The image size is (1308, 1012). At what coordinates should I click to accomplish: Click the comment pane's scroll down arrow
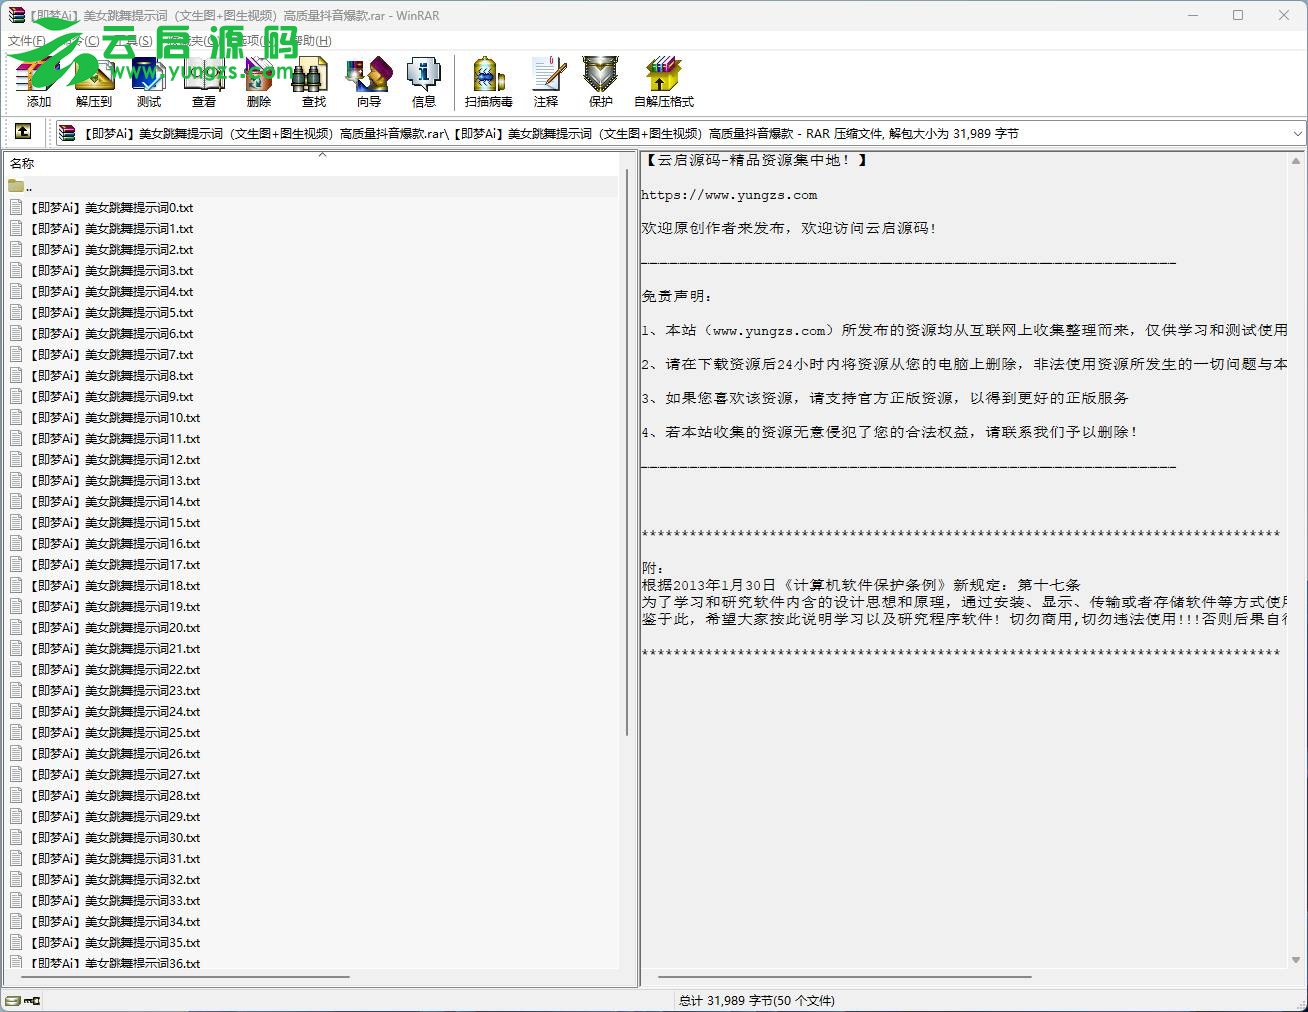tap(1296, 960)
